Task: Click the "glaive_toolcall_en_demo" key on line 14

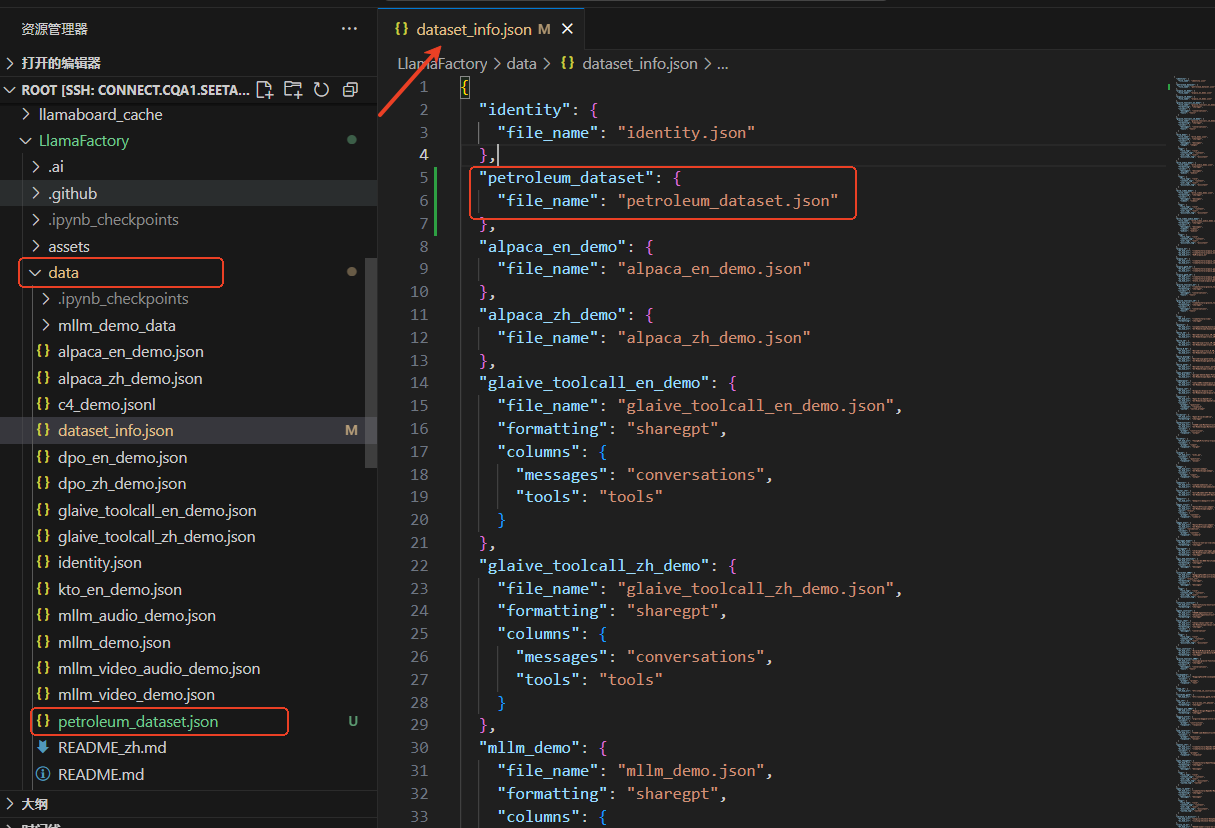Action: click(594, 383)
